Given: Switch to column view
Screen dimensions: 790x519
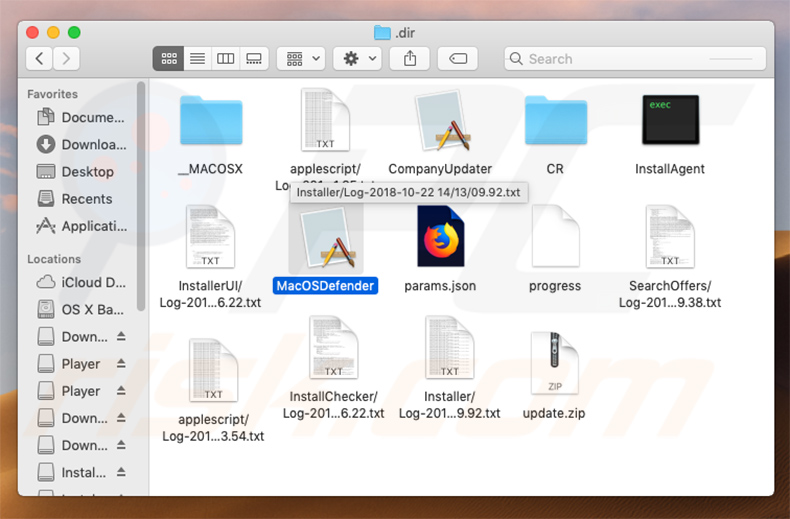Looking at the screenshot, I should [x=225, y=59].
